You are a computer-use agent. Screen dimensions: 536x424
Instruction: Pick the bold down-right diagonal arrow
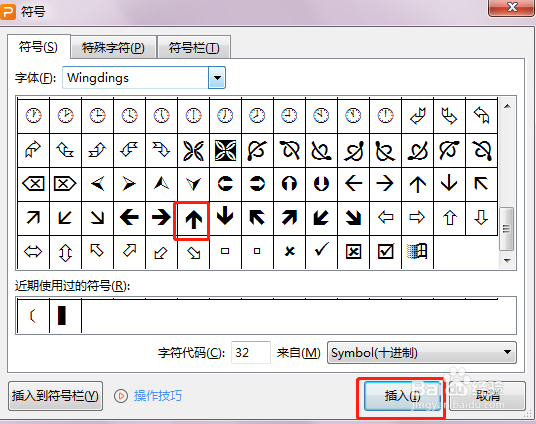pyautogui.click(x=353, y=218)
